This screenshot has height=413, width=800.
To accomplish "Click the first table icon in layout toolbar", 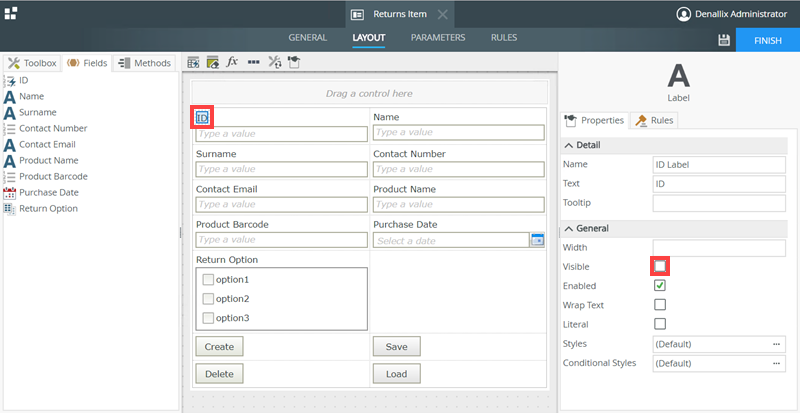I will coord(194,62).
